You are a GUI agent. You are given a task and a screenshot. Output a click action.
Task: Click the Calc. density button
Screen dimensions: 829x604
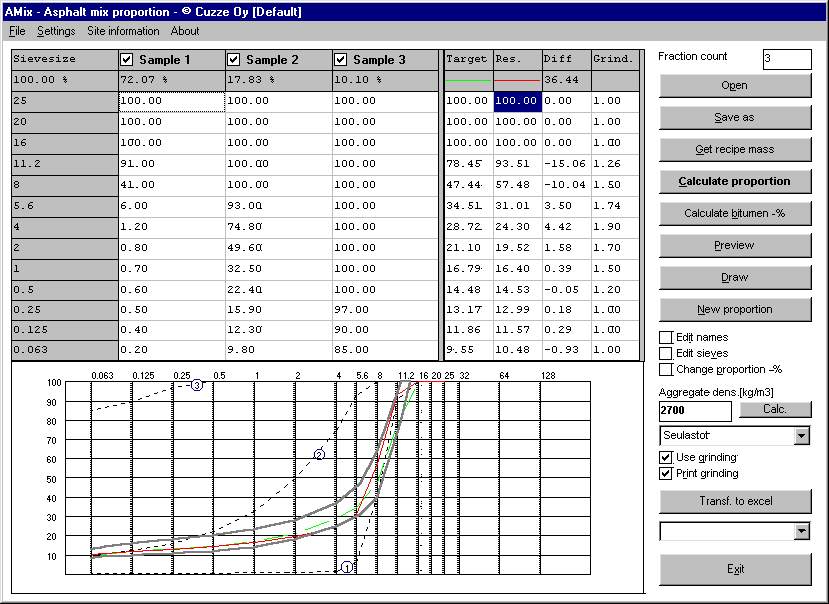(x=776, y=409)
